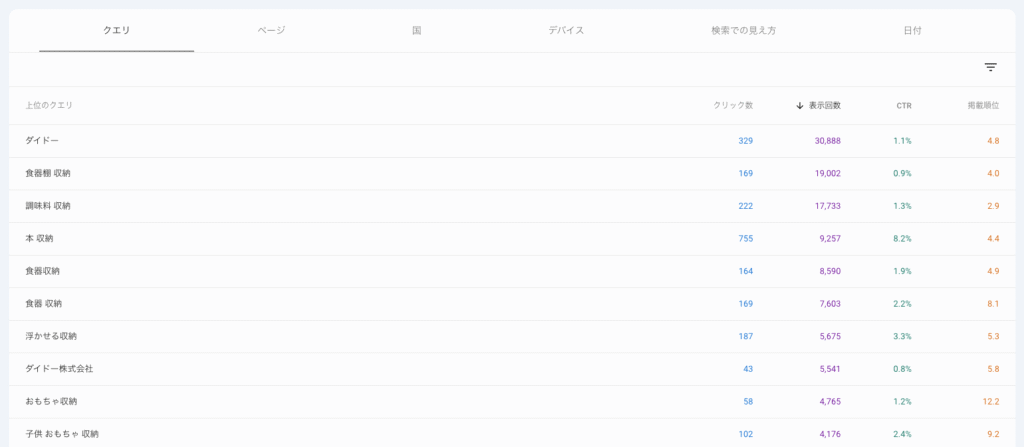Click the ダイドー株式会社 query

pyautogui.click(x=59, y=369)
